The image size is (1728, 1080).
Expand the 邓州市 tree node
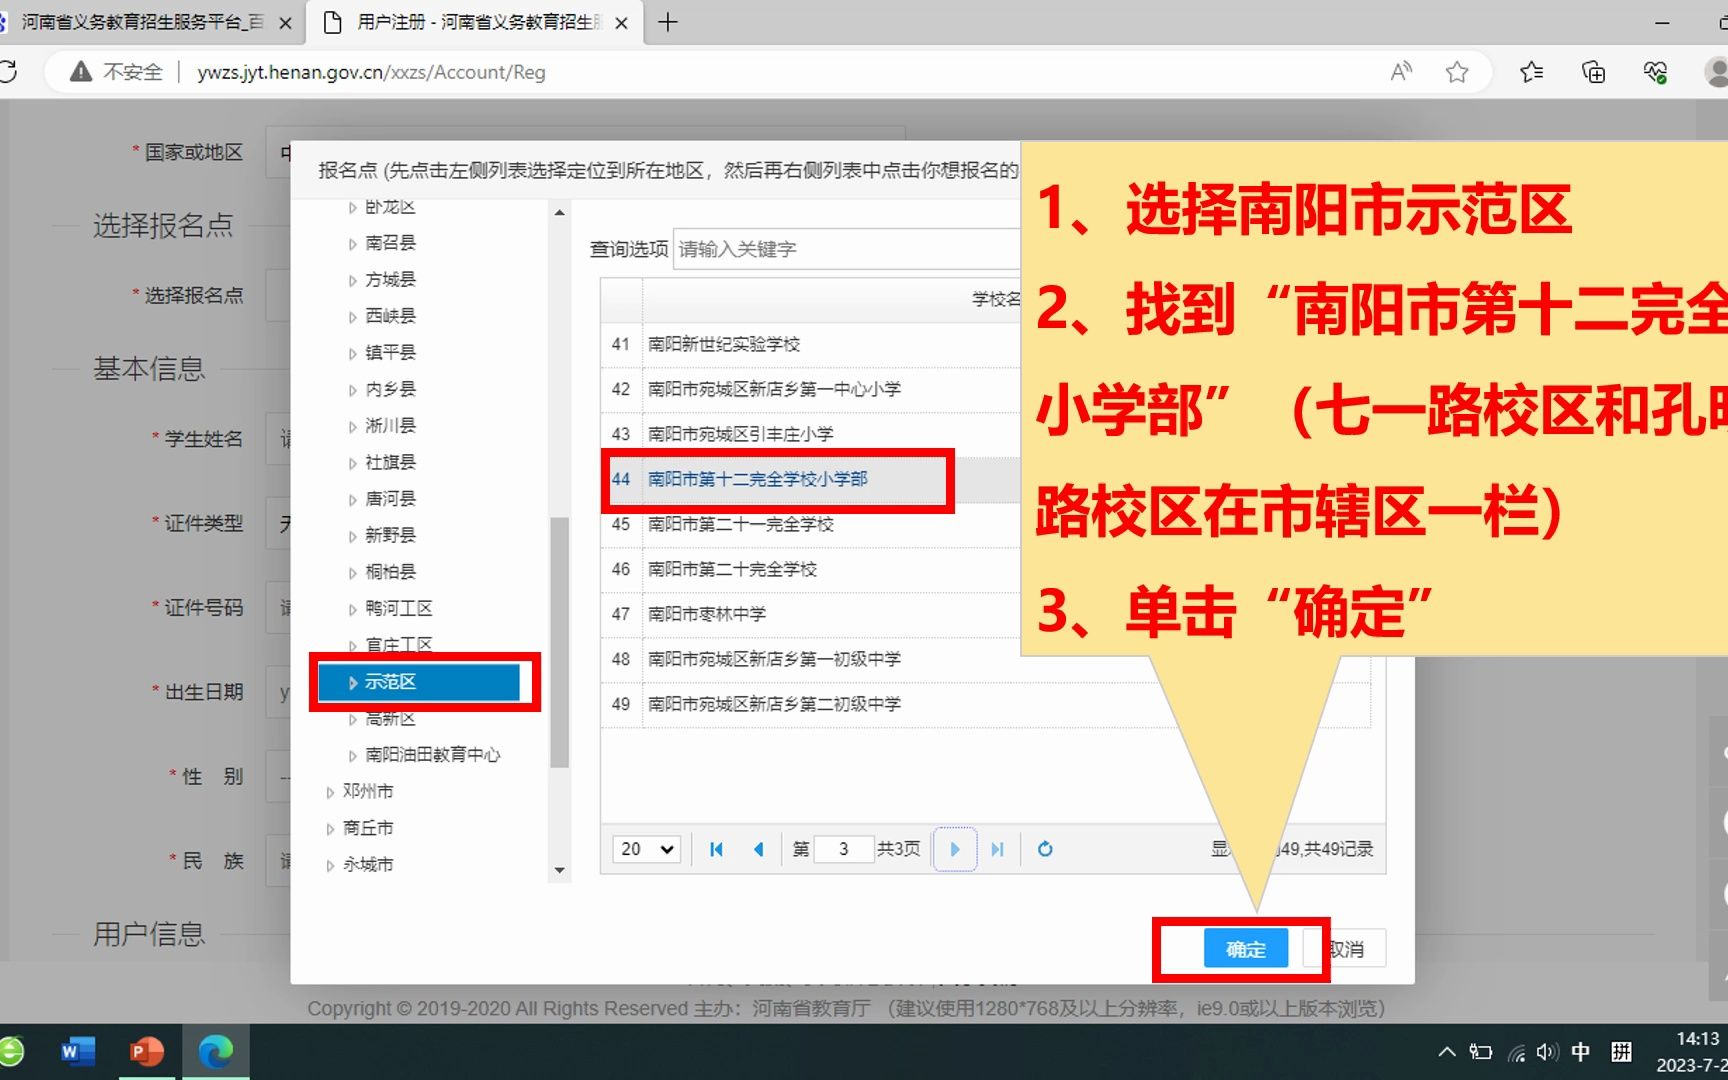(x=330, y=792)
